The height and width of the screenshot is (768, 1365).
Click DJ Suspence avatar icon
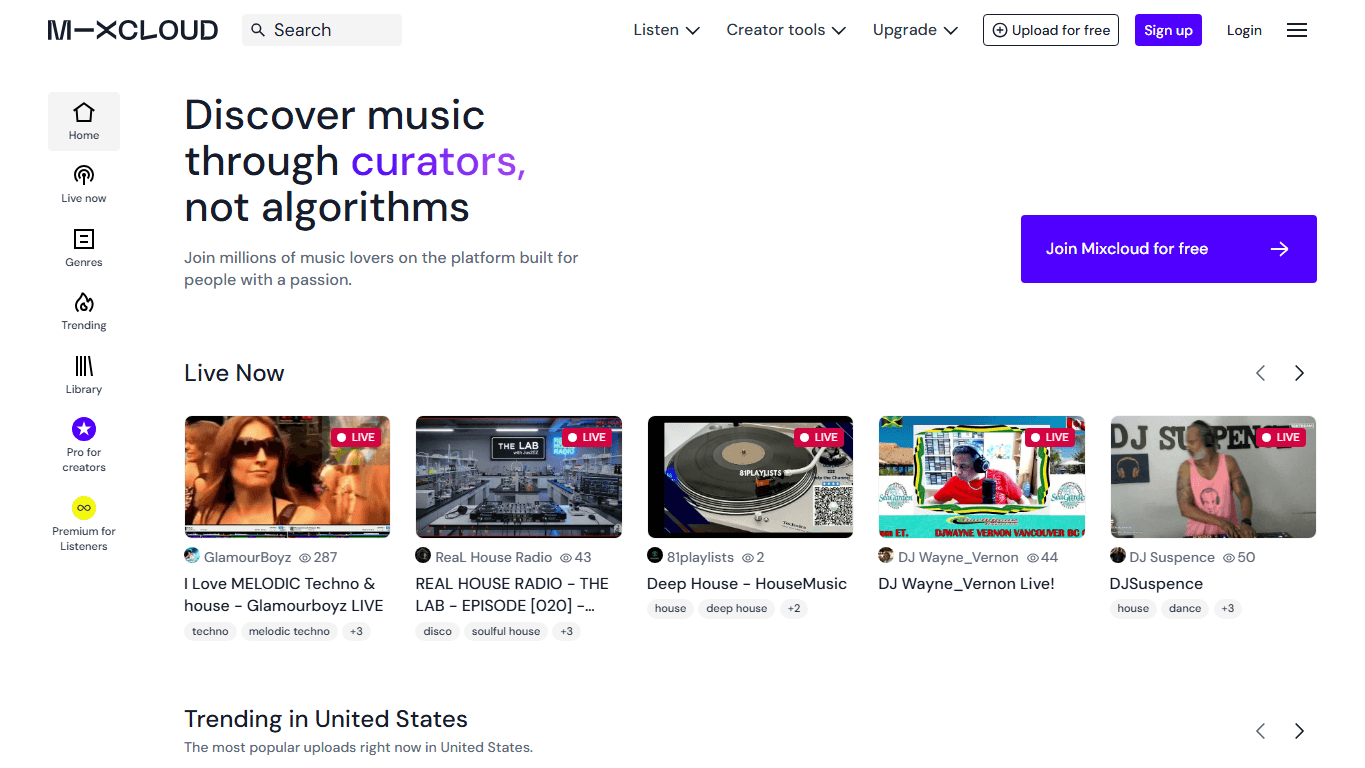(x=1118, y=555)
